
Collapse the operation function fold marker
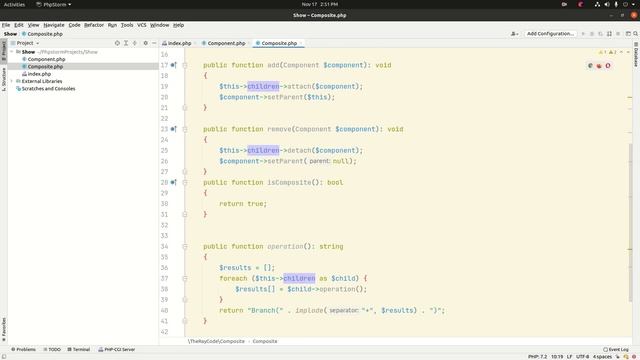[185, 247]
